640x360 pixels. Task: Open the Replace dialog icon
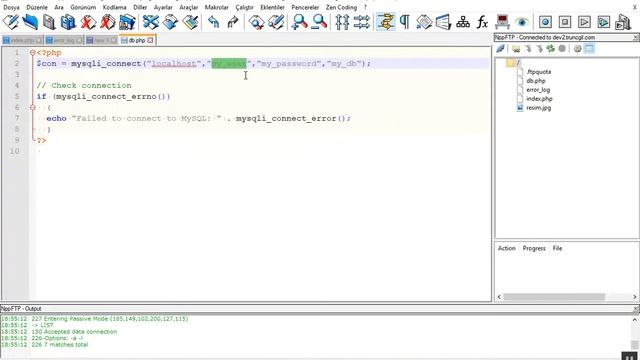276,22
